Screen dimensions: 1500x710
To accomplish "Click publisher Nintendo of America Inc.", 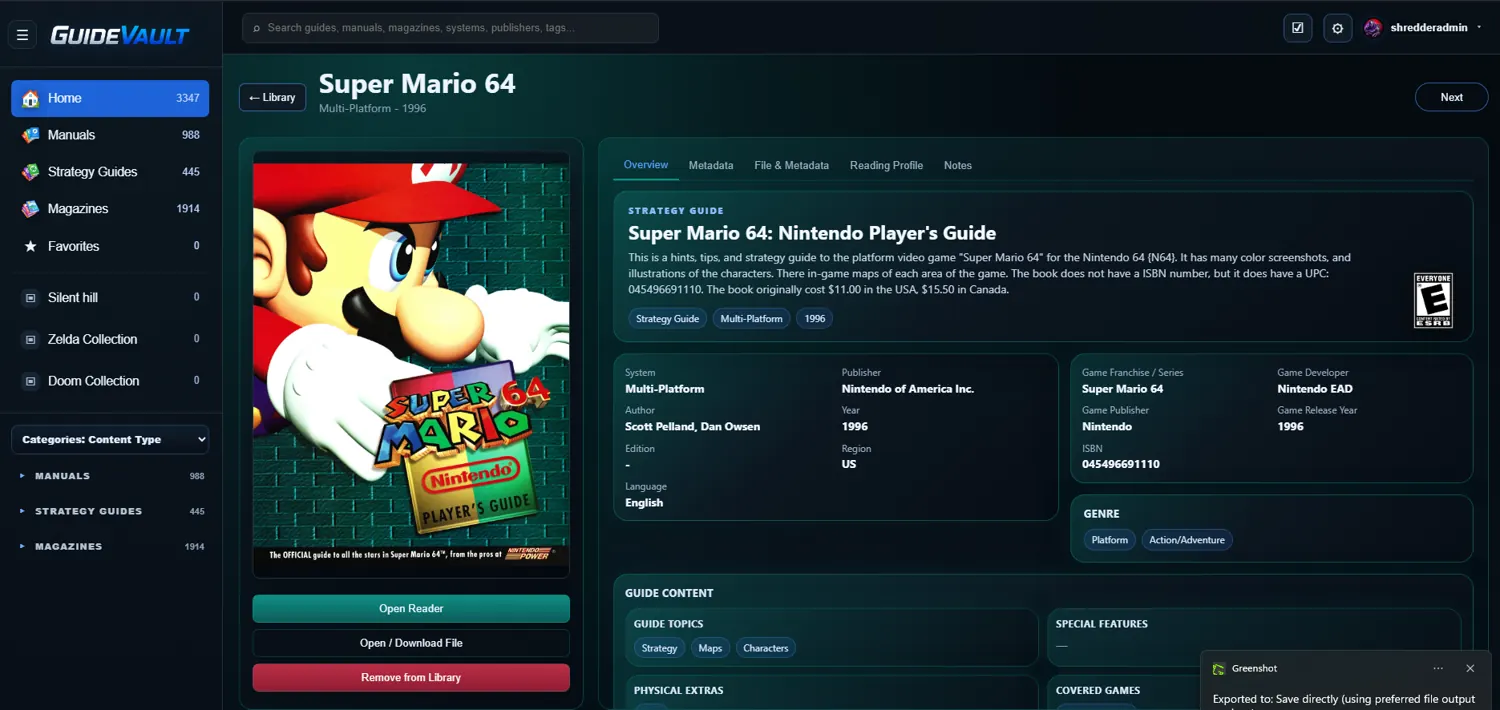I will pos(908,389).
